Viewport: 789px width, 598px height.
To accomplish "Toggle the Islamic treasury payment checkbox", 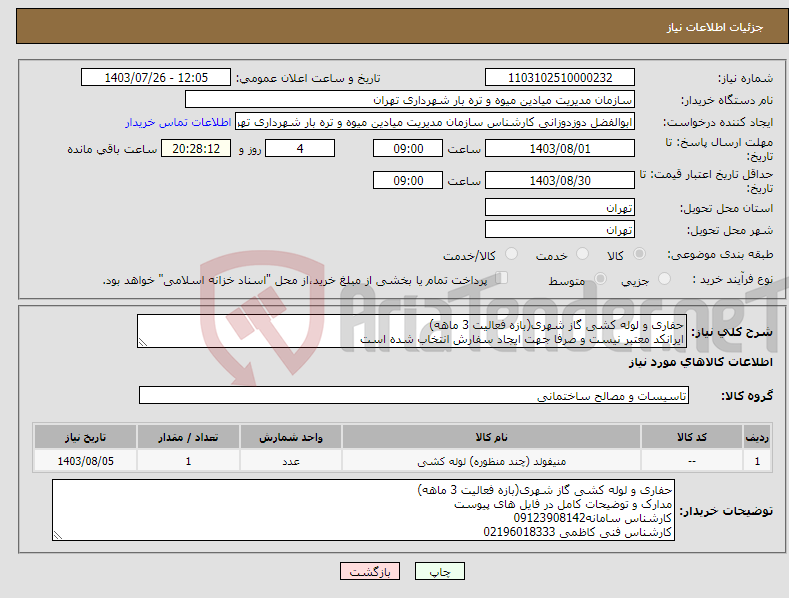I will tap(502, 278).
